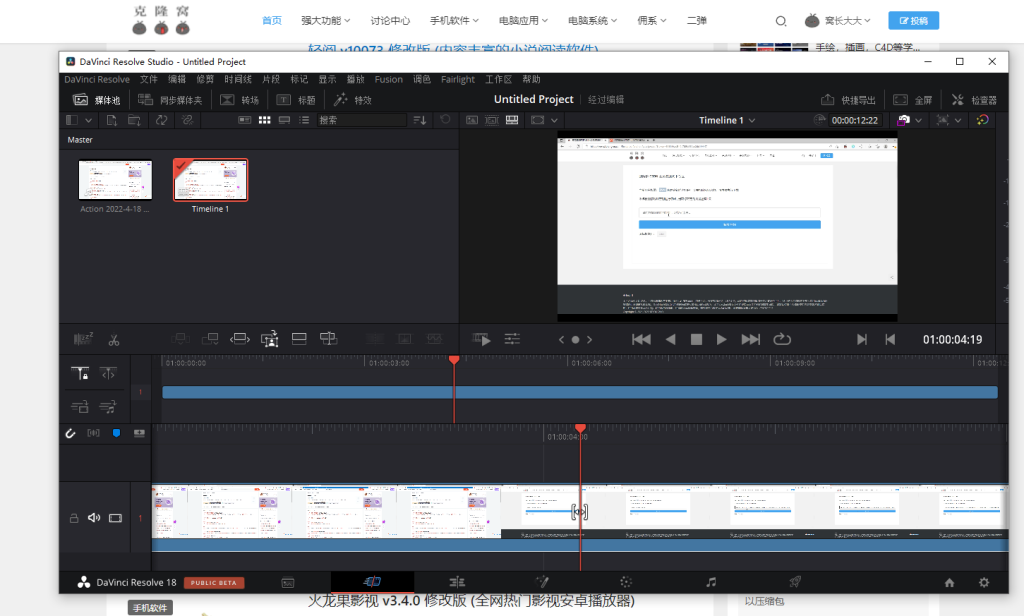This screenshot has height=616, width=1024.
Task: Switch media pool to metadata view
Action: pyautogui.click(x=244, y=120)
